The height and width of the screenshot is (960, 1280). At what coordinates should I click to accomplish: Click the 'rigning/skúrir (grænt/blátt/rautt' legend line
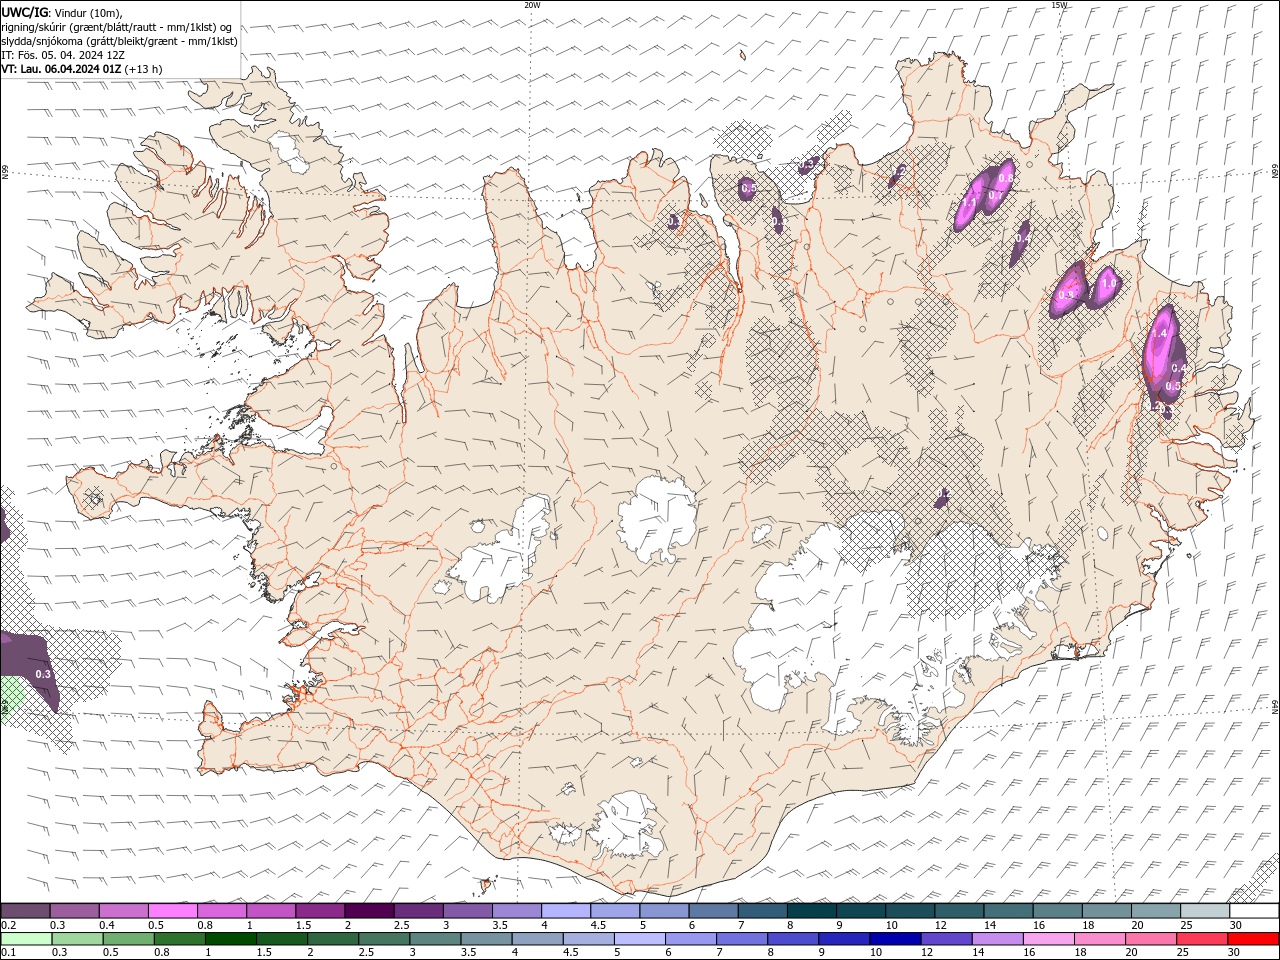117,27
